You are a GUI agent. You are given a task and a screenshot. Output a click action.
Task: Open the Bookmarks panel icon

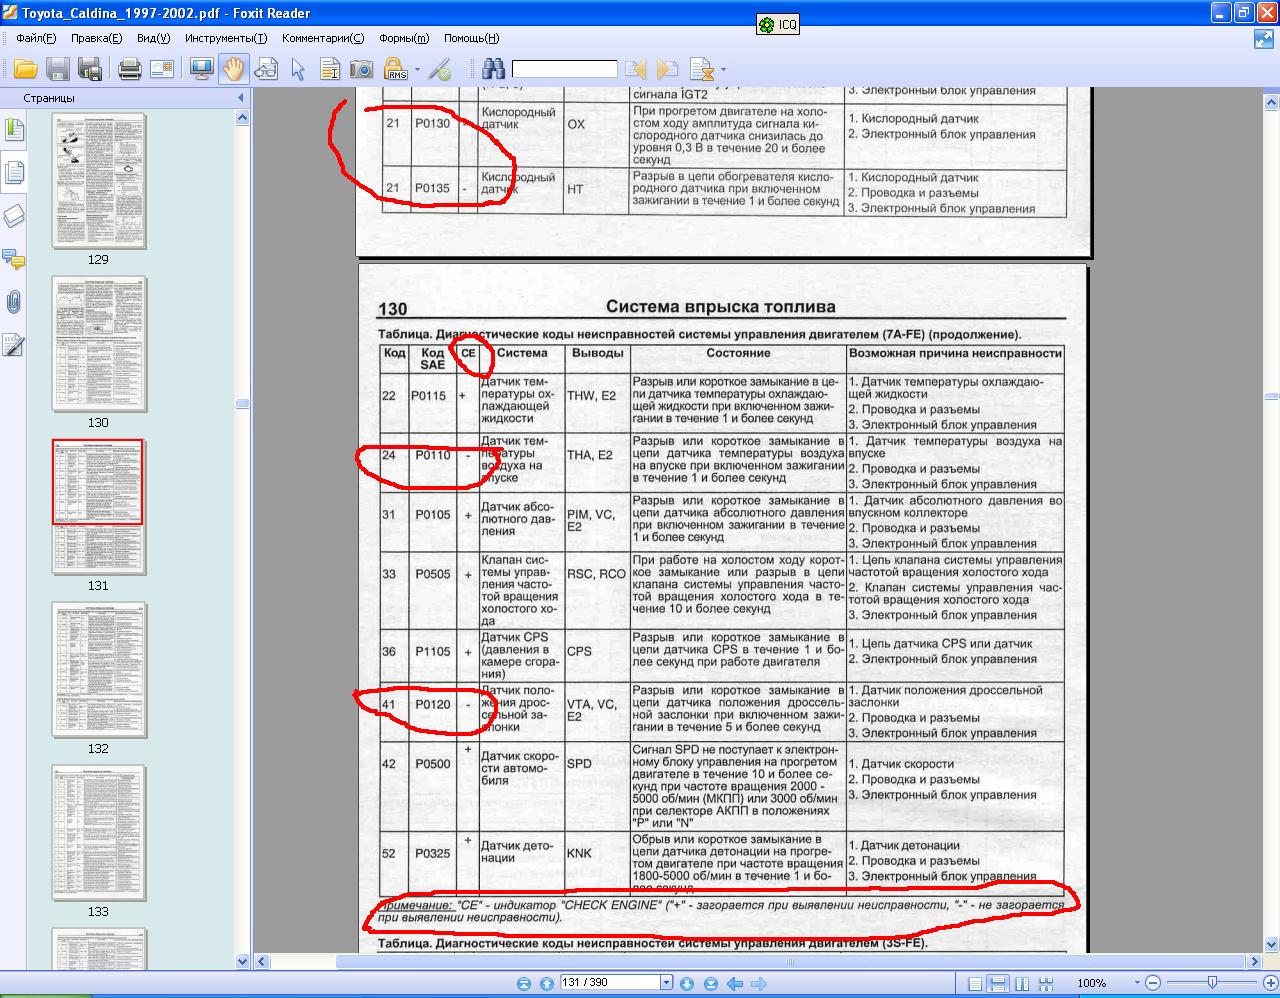pyautogui.click(x=14, y=130)
